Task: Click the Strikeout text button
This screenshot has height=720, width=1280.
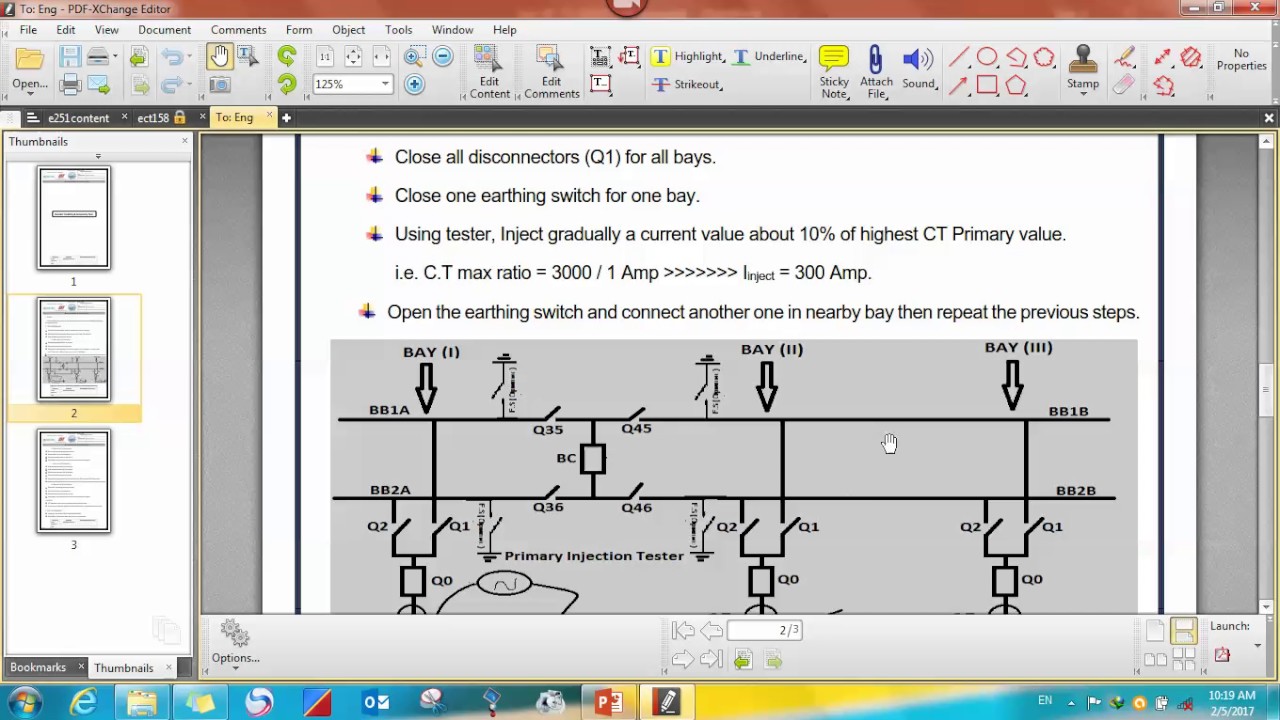Action: click(686, 85)
